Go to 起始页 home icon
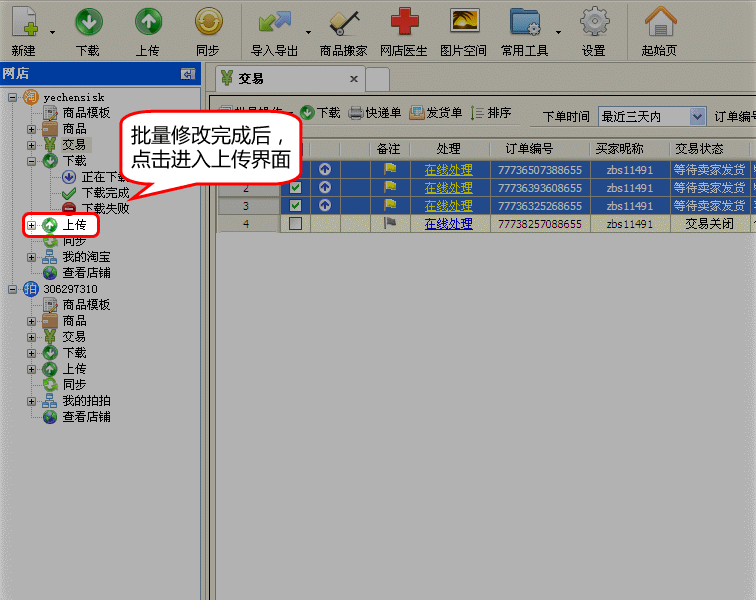 pos(661,22)
